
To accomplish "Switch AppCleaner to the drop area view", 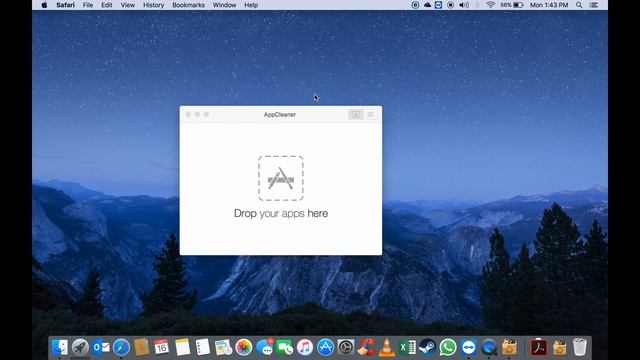I will (x=356, y=115).
